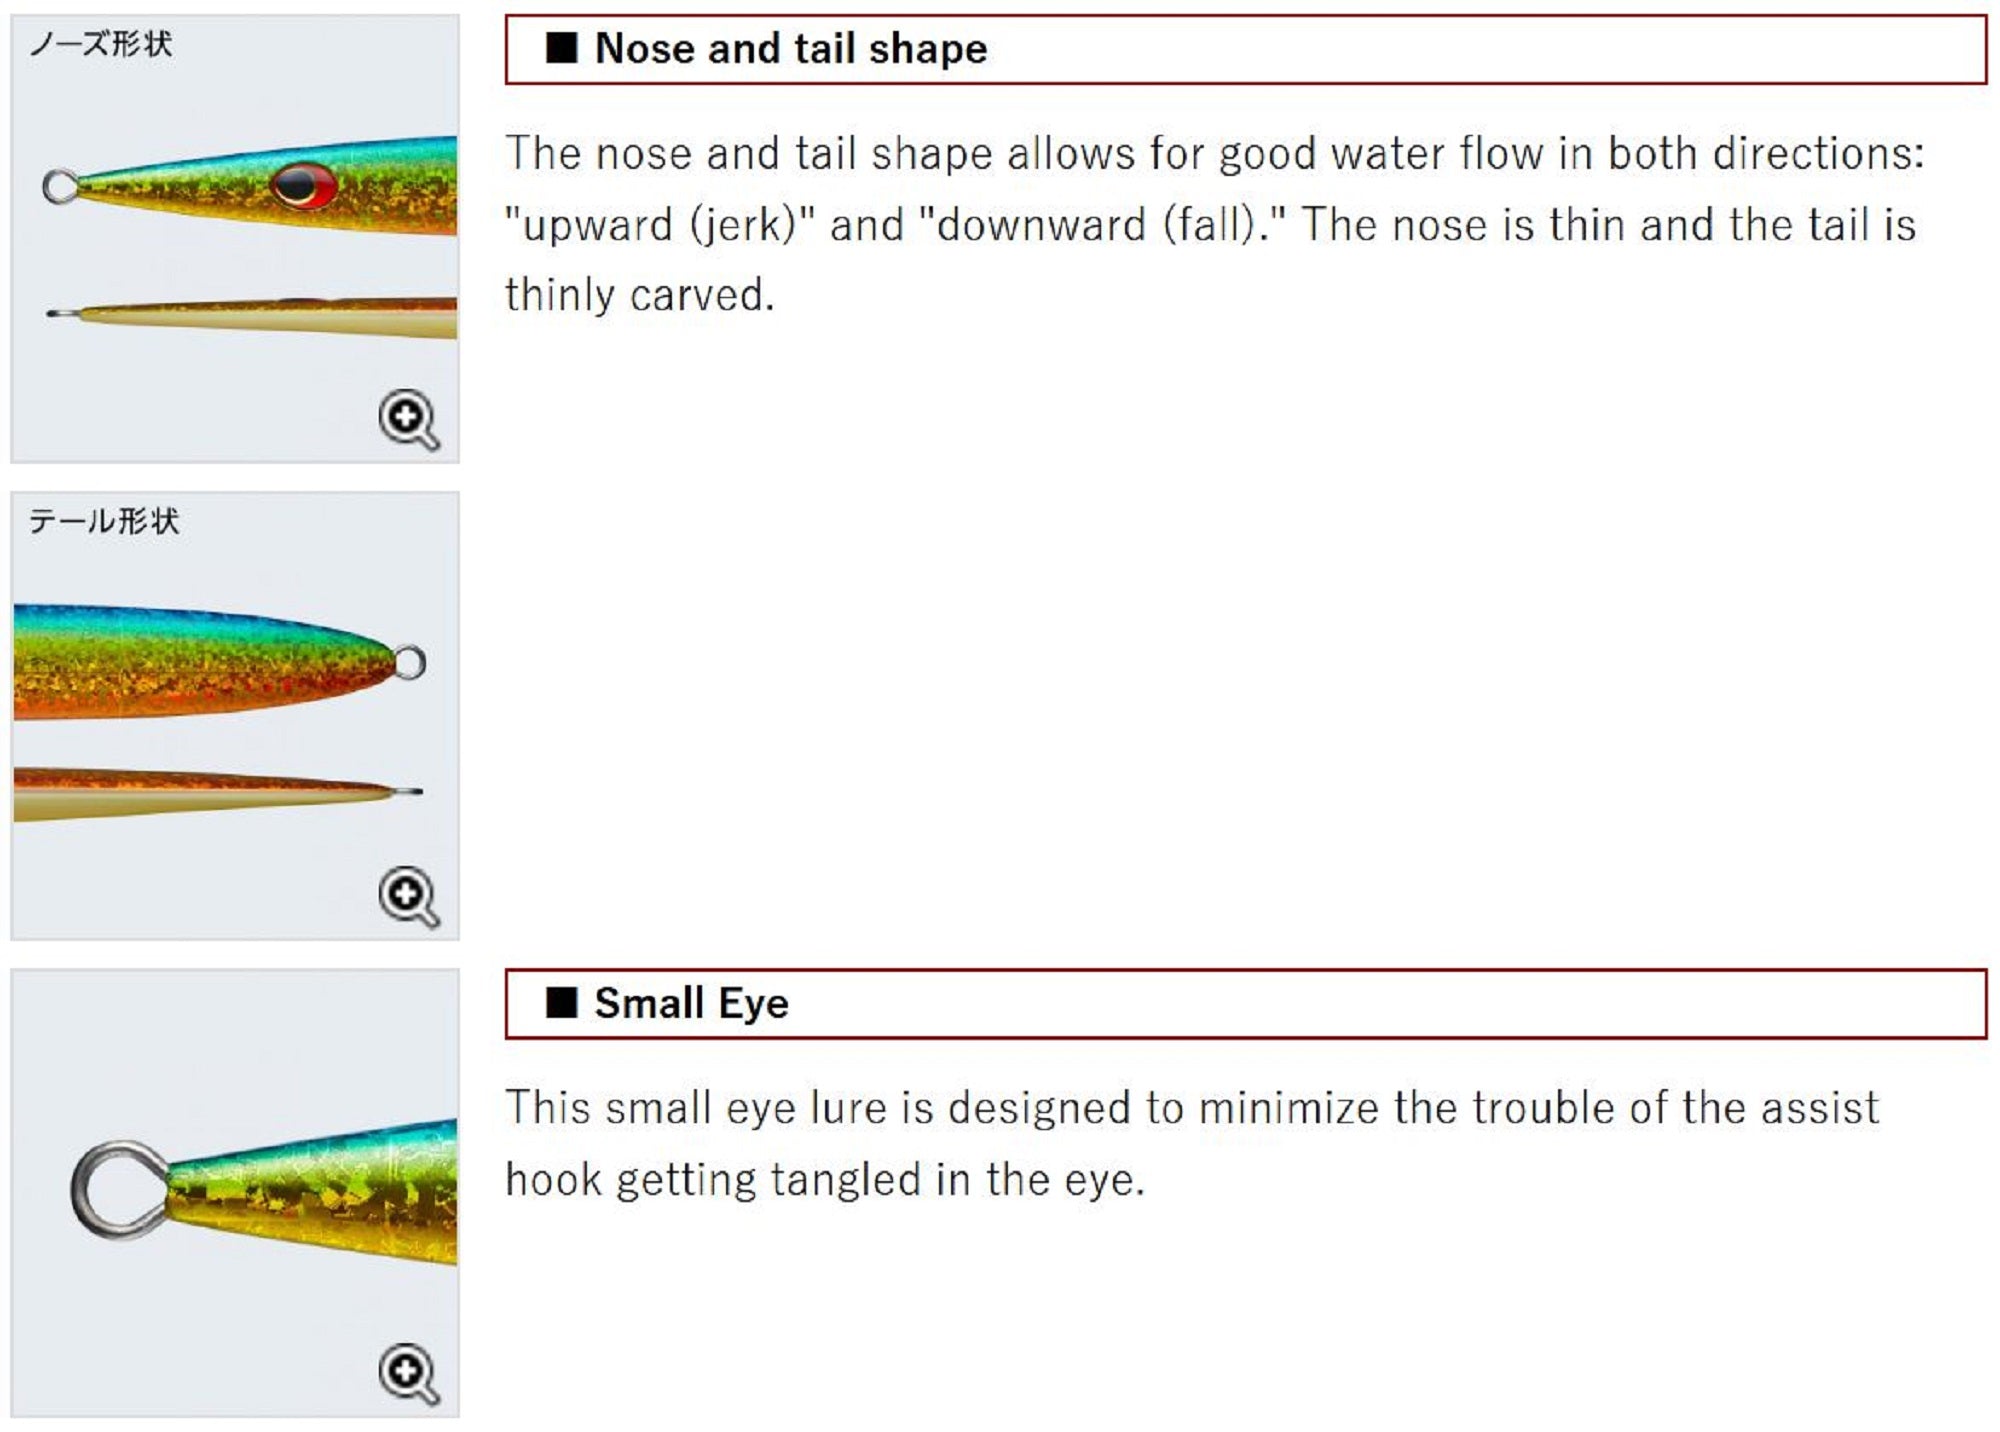Click the zoom icon on the tail shape image

click(x=408, y=895)
